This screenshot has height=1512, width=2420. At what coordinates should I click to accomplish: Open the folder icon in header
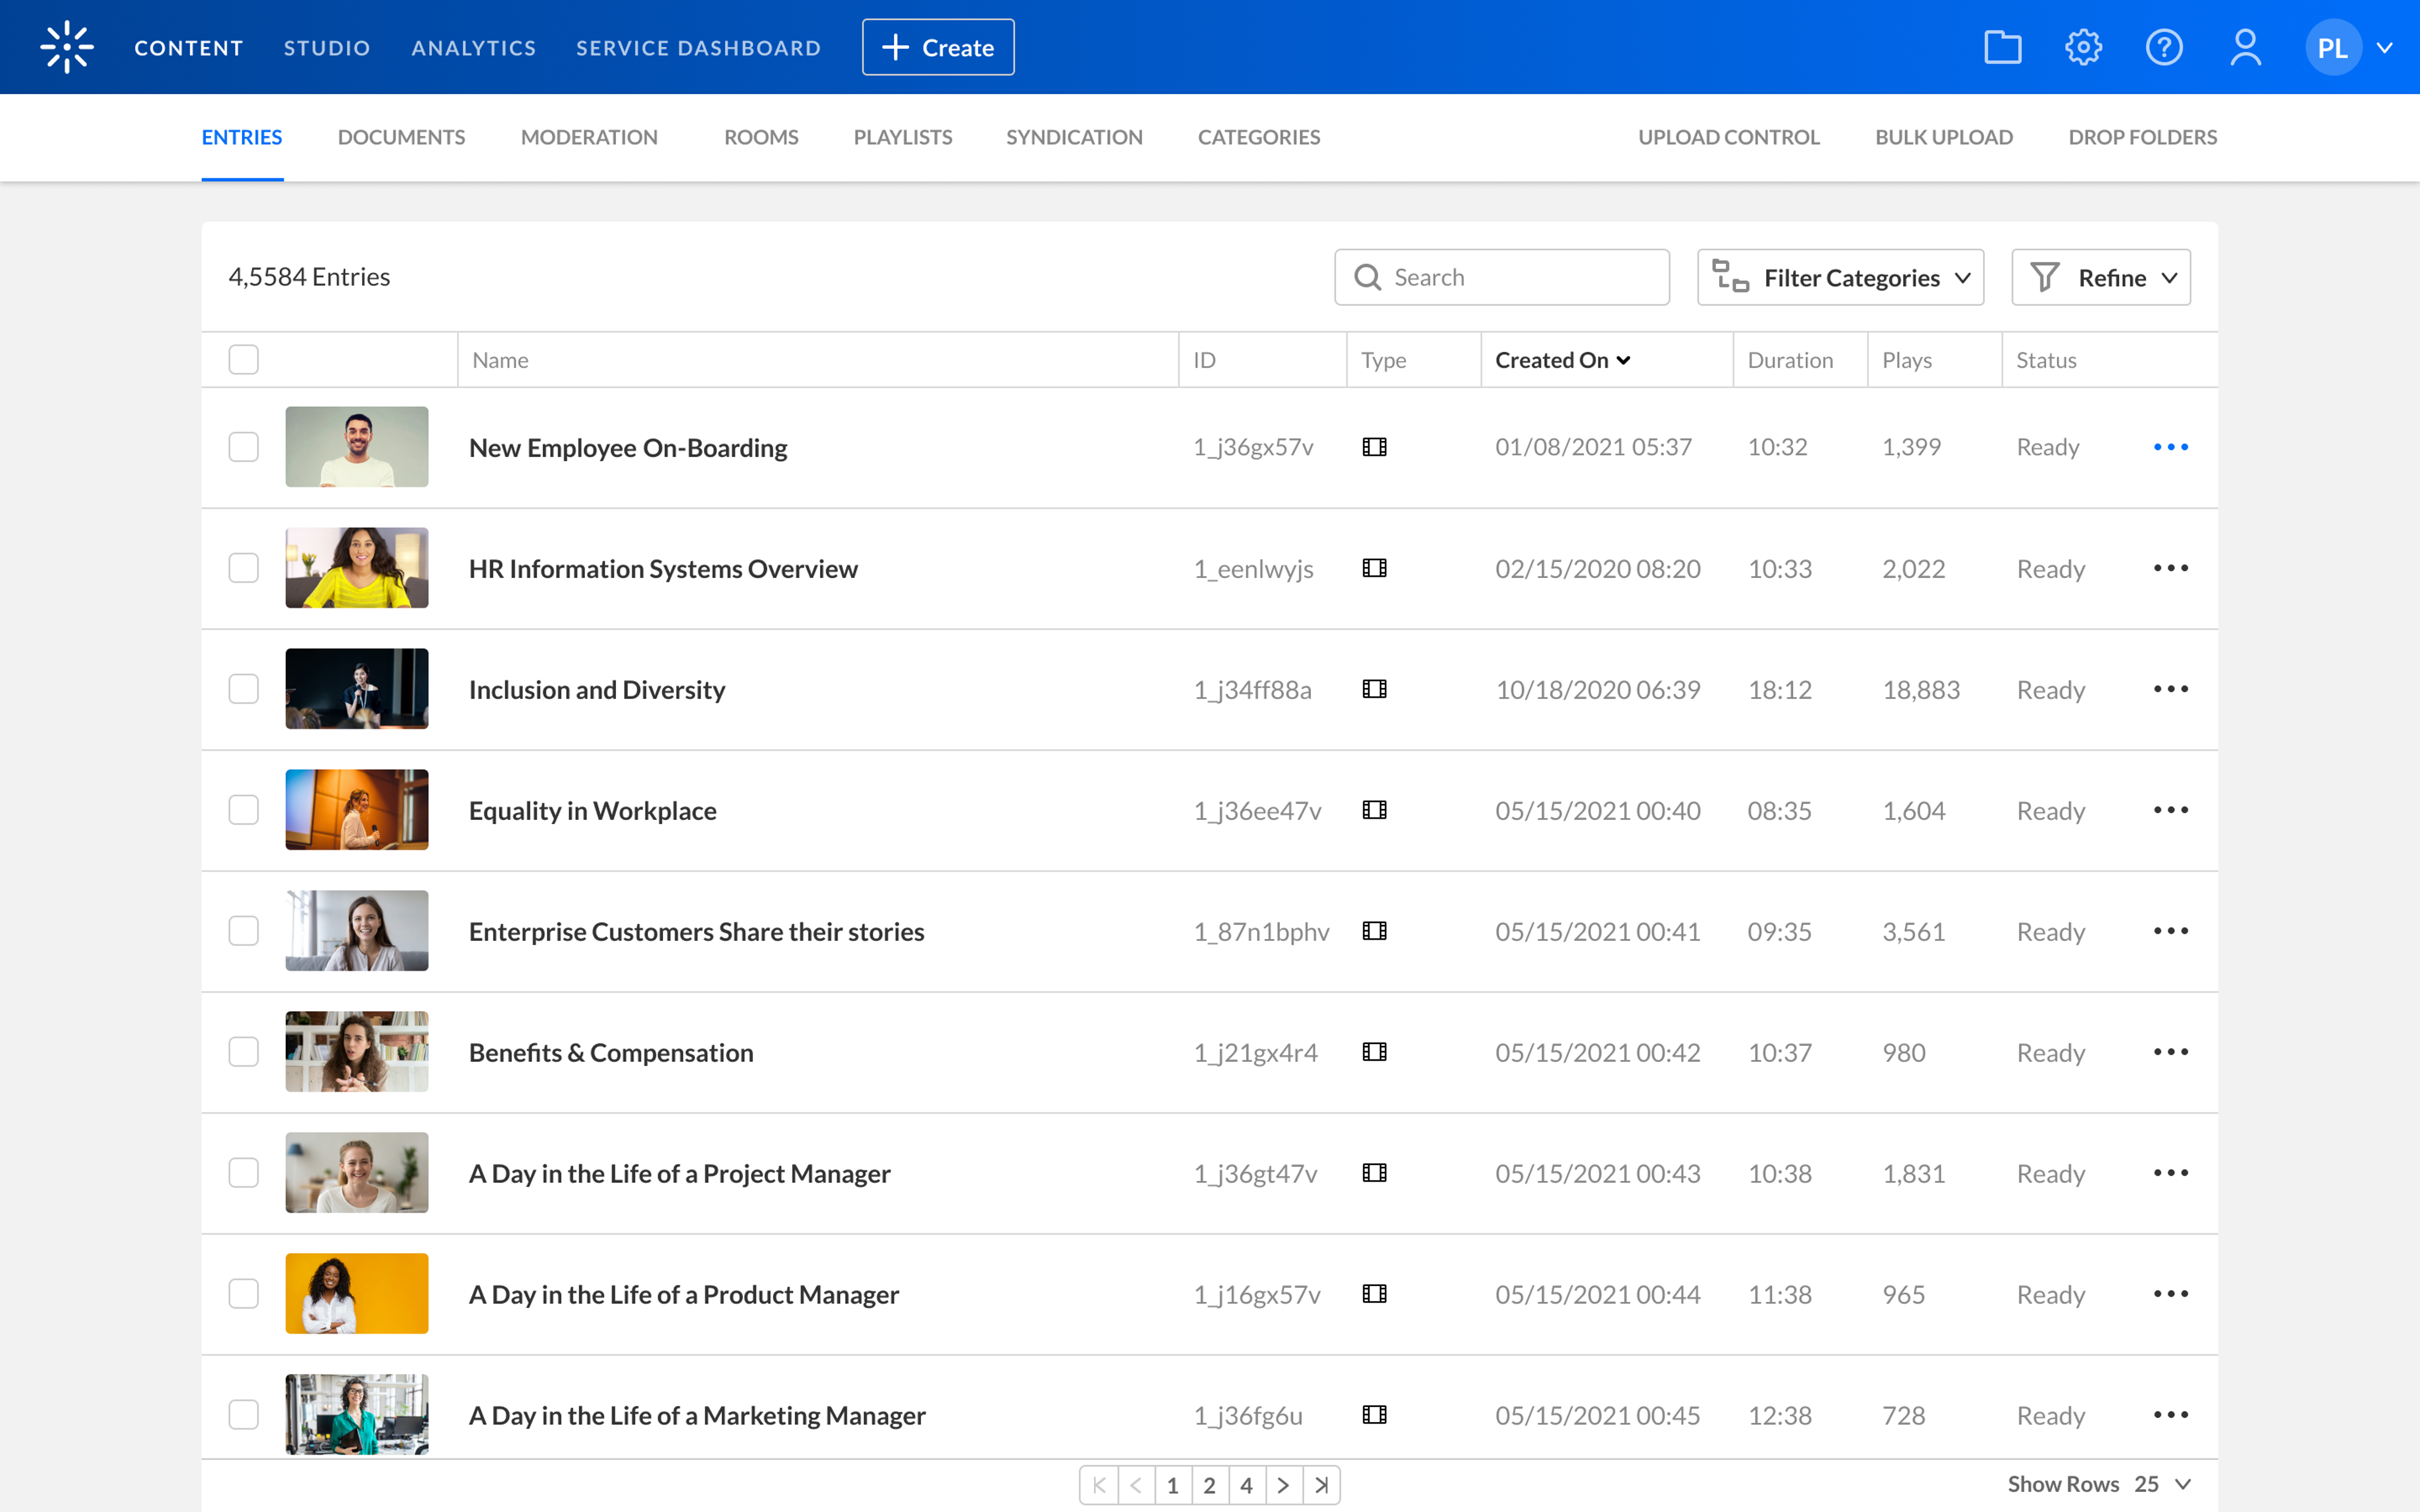point(2002,47)
